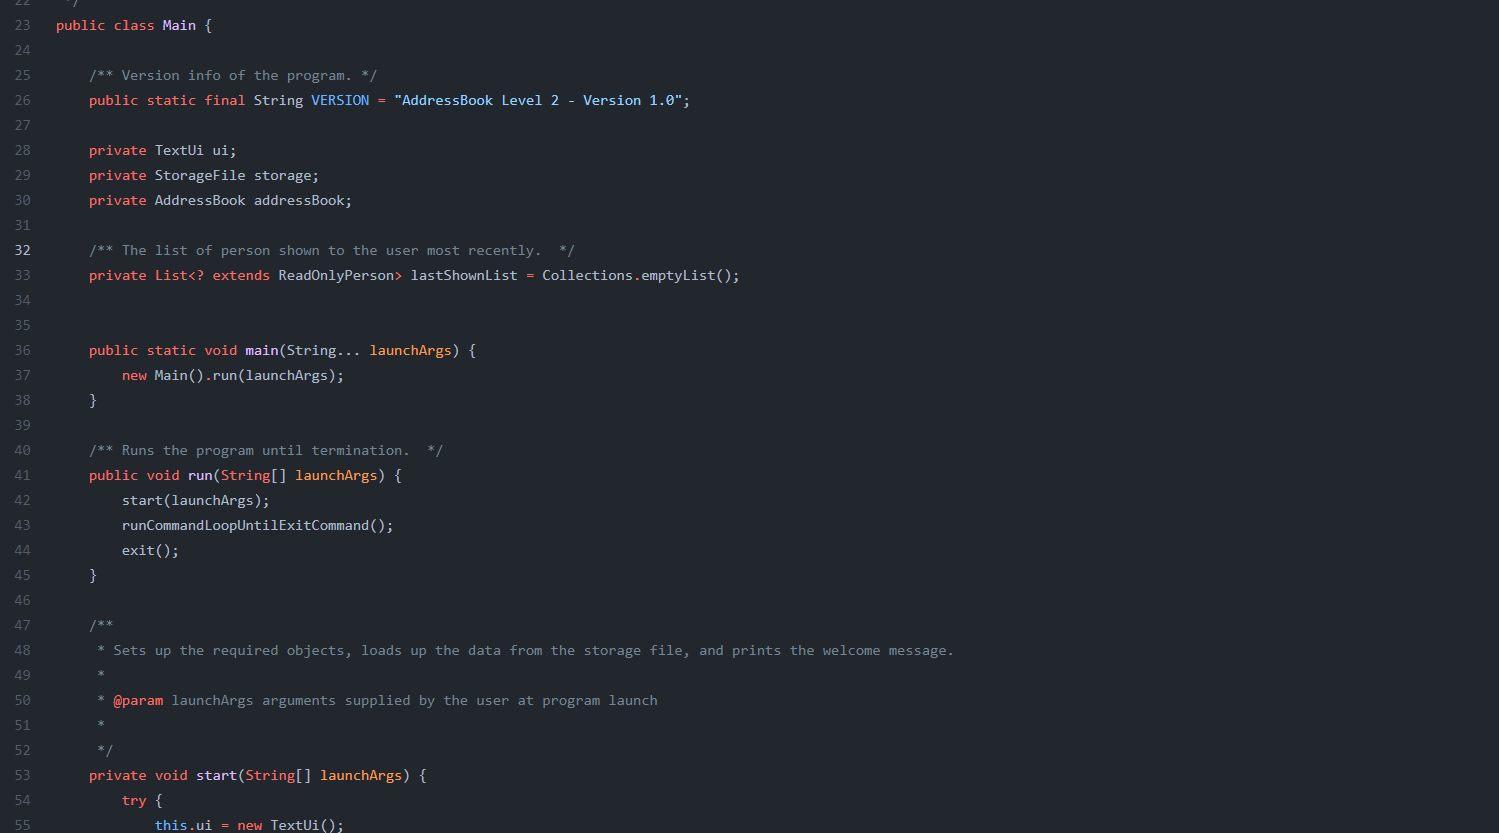
Task: Click the String type before VERSION
Action: click(x=278, y=100)
